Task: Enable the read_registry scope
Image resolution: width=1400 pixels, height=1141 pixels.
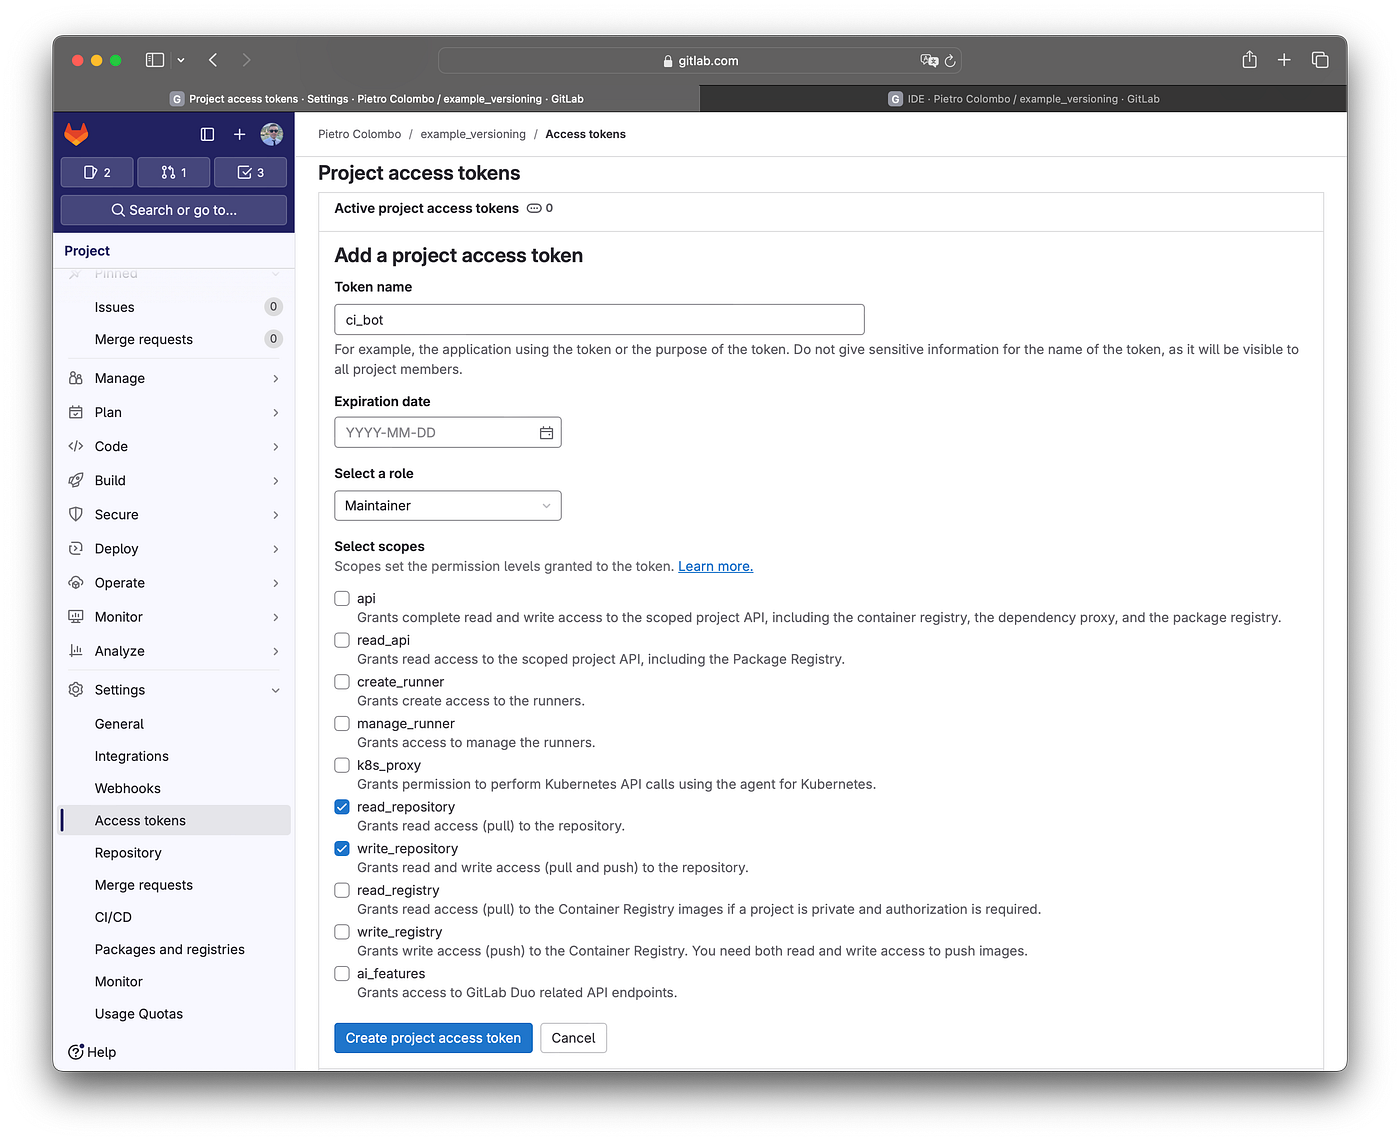Action: pos(342,890)
